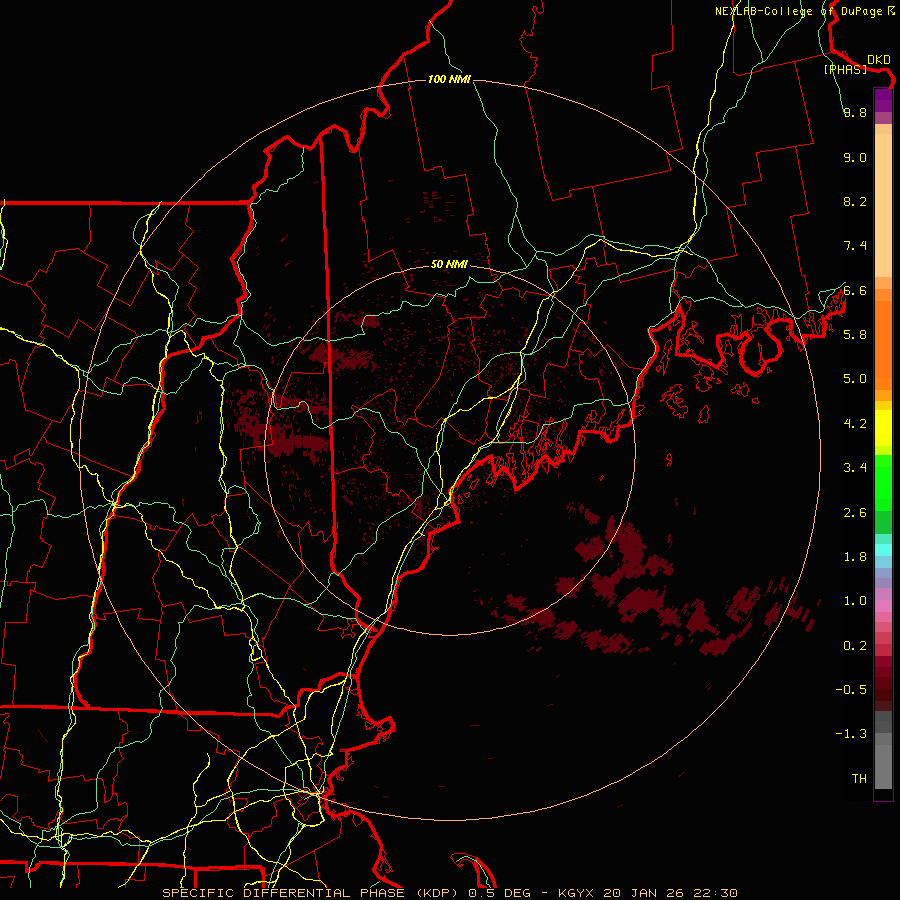Click the 4.2 value on the color scale
900x900 pixels.
855,424
